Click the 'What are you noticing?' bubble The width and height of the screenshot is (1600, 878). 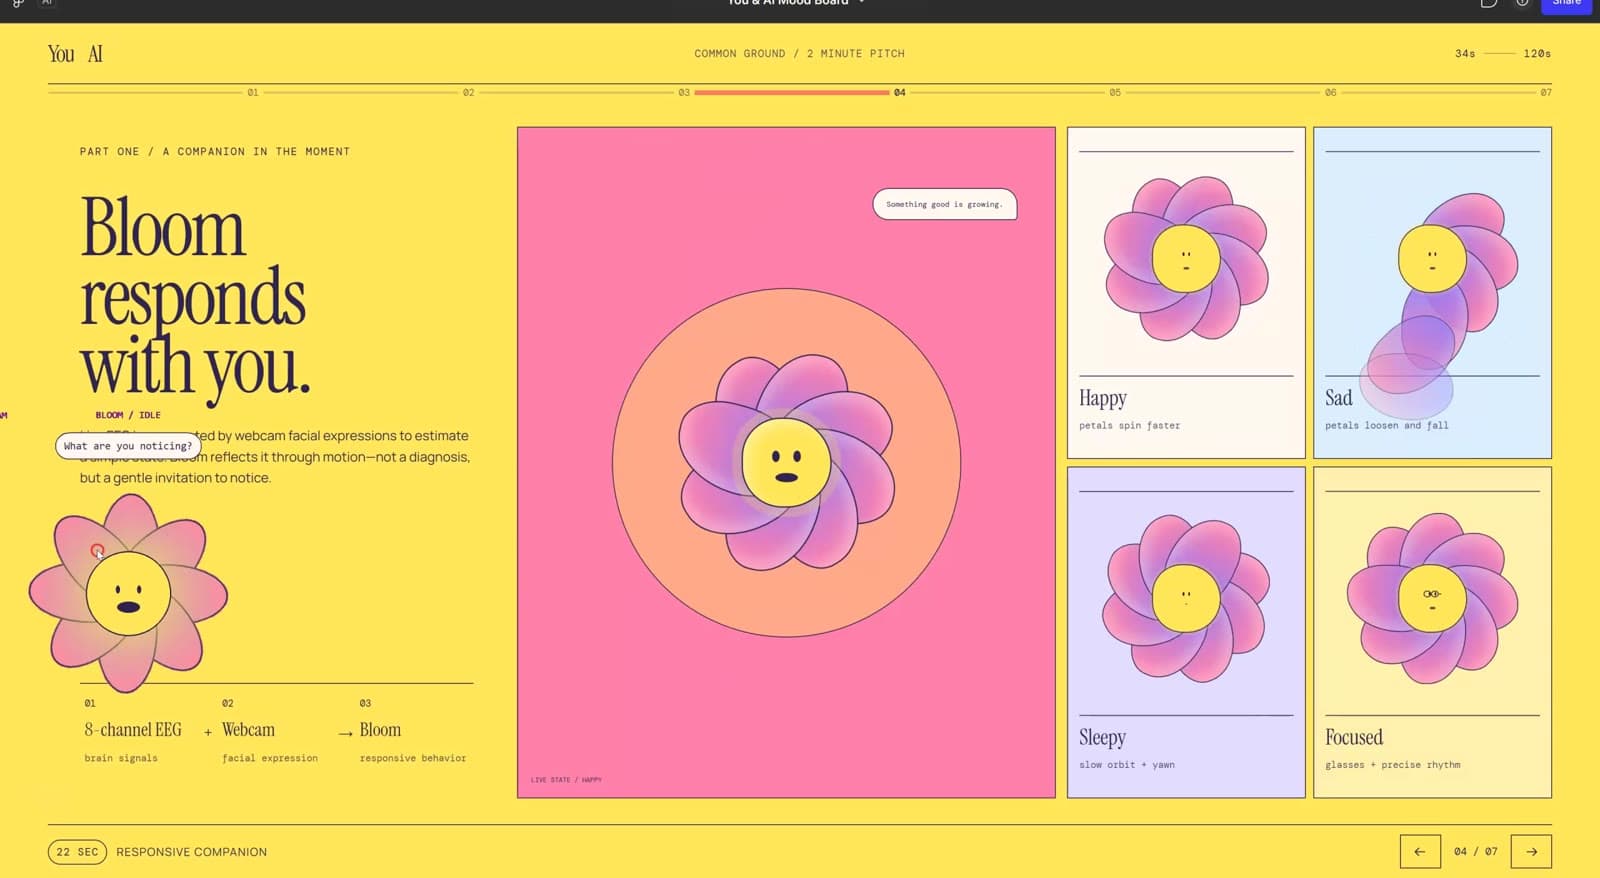(128, 446)
